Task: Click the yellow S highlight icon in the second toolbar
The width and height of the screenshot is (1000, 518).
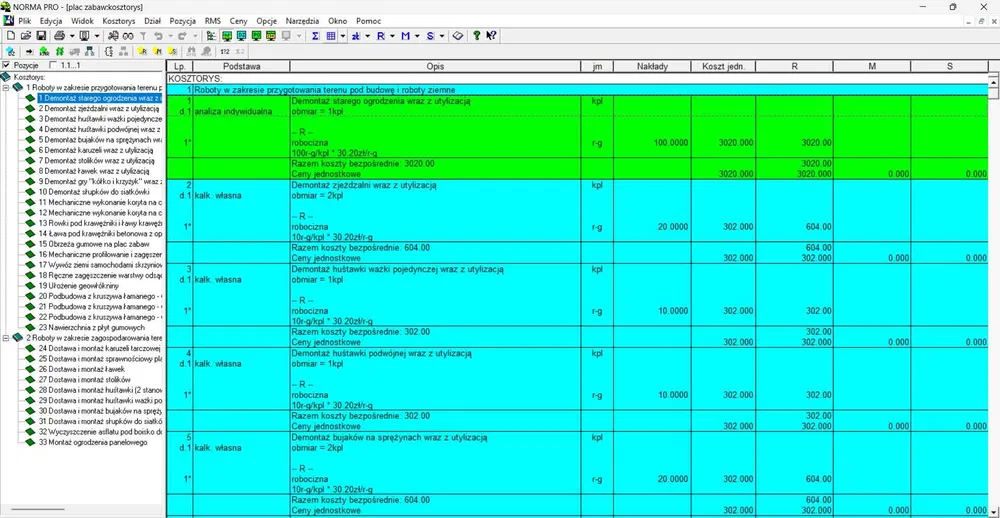Action: [x=172, y=51]
